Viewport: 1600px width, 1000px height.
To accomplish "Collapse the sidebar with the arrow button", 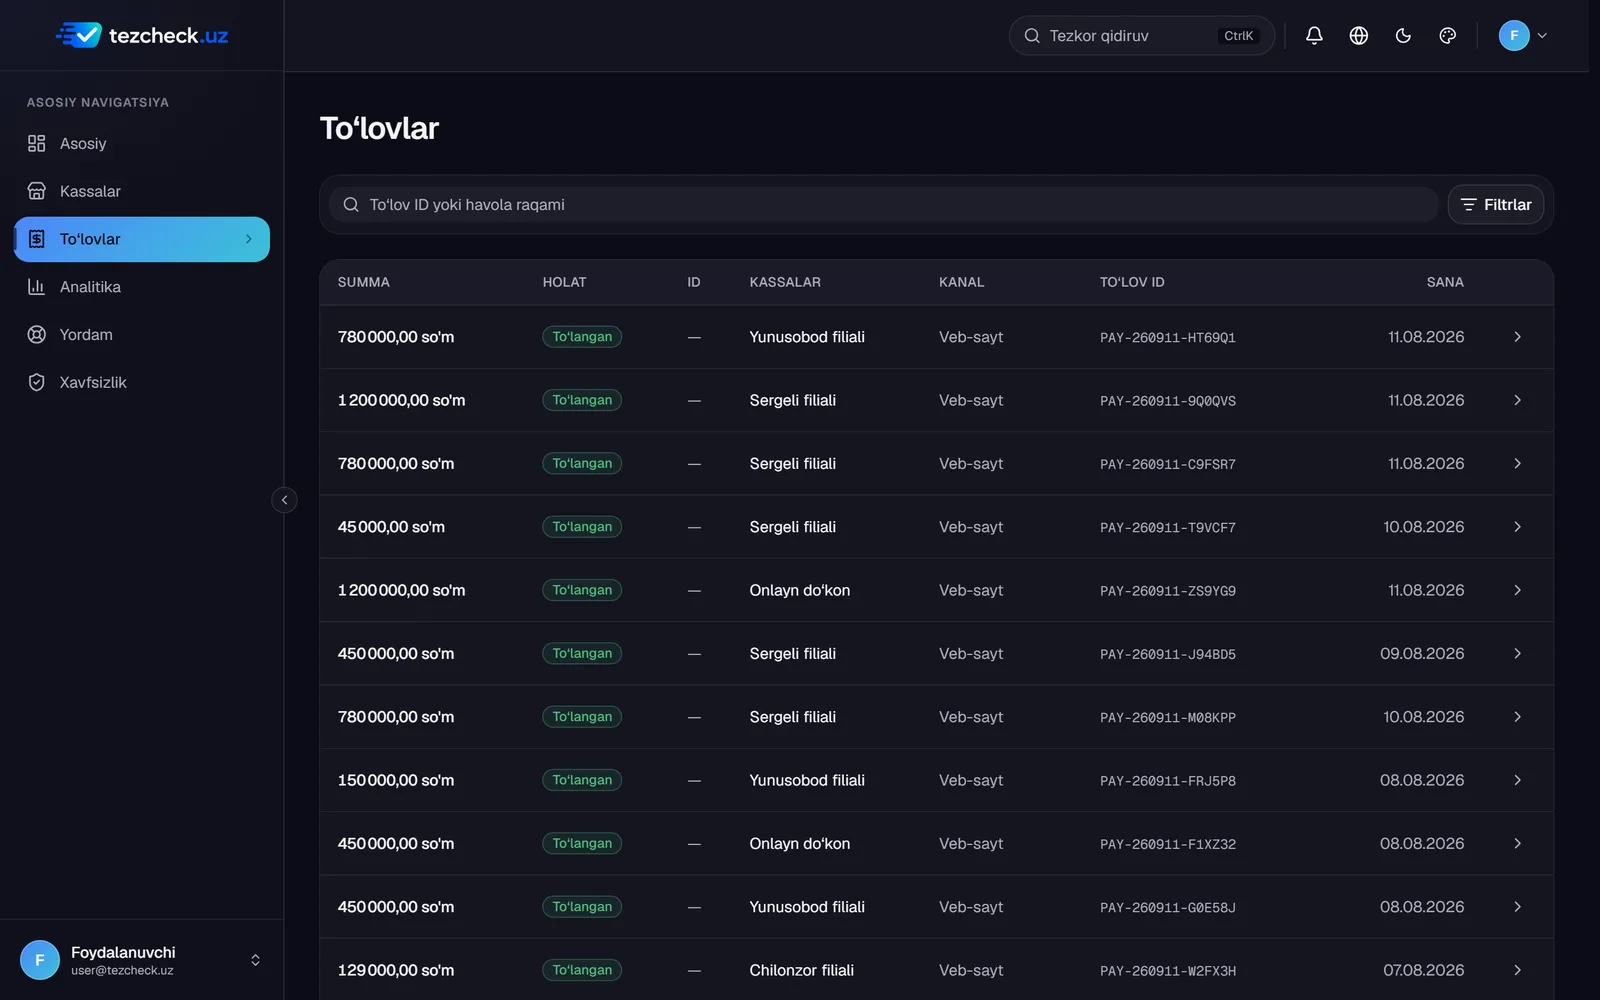I will pos(284,500).
